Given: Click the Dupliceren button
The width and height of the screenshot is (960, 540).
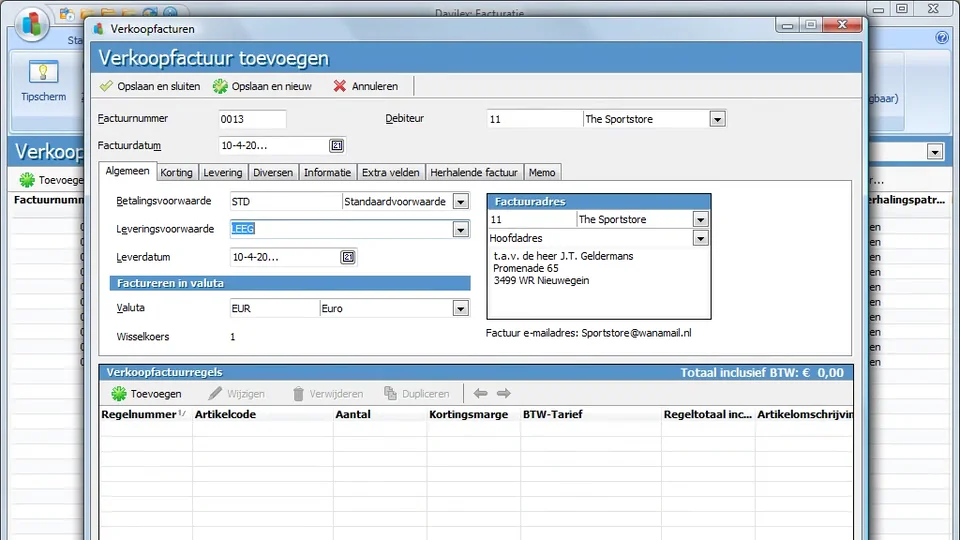Looking at the screenshot, I should coord(416,394).
